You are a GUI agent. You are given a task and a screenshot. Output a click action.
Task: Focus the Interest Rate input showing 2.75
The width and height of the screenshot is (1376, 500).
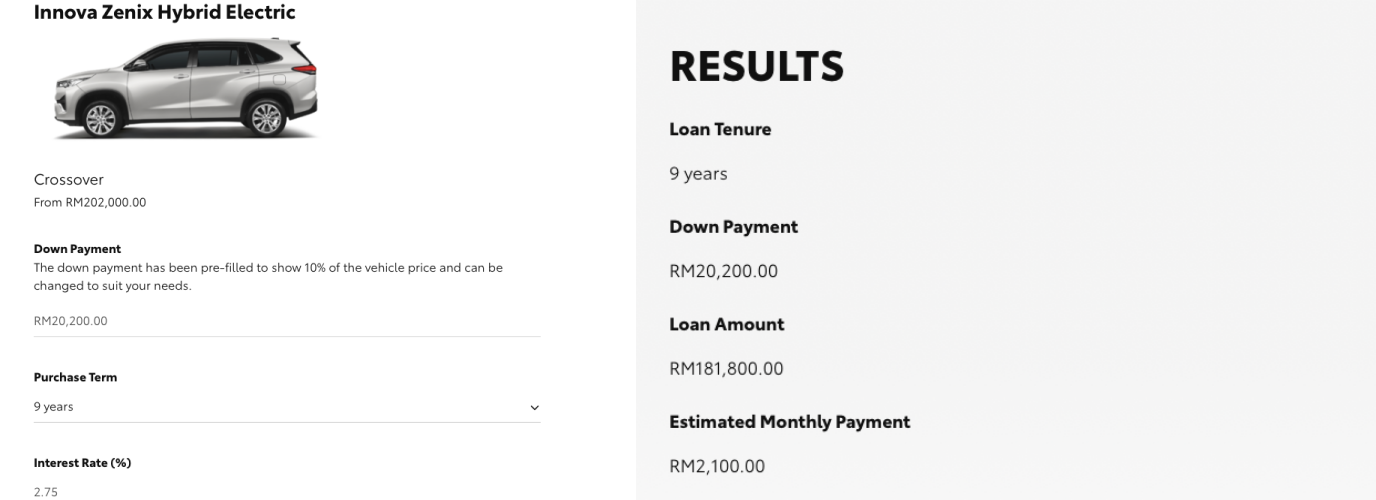286,492
